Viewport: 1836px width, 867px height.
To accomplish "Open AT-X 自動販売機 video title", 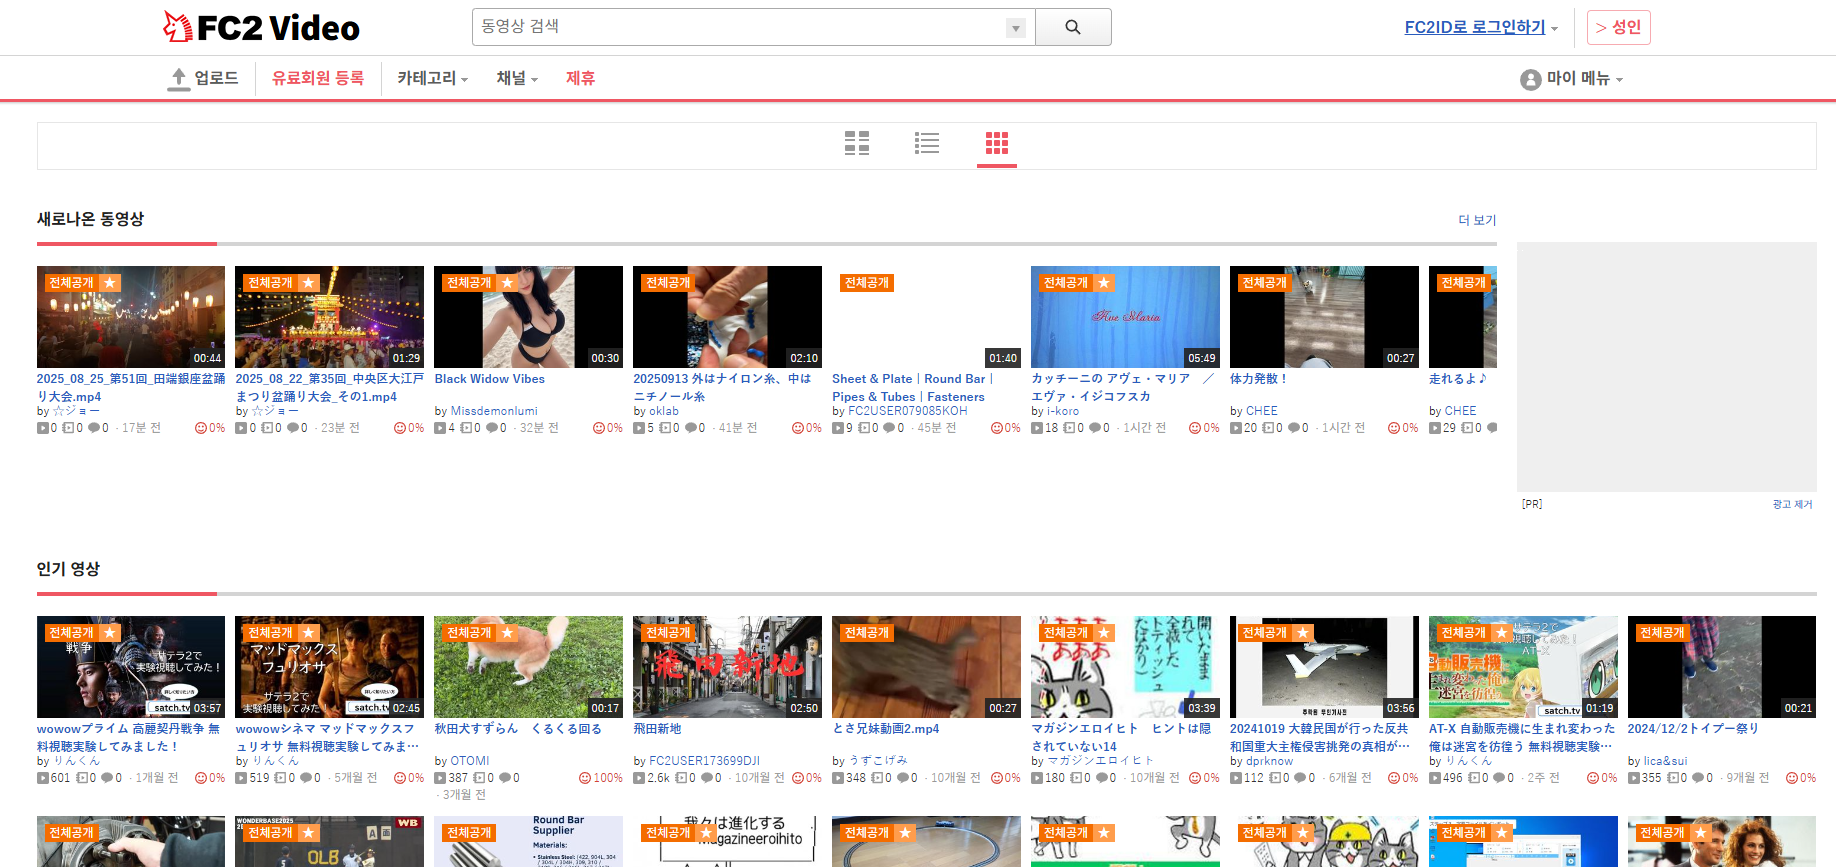I will tap(1522, 738).
